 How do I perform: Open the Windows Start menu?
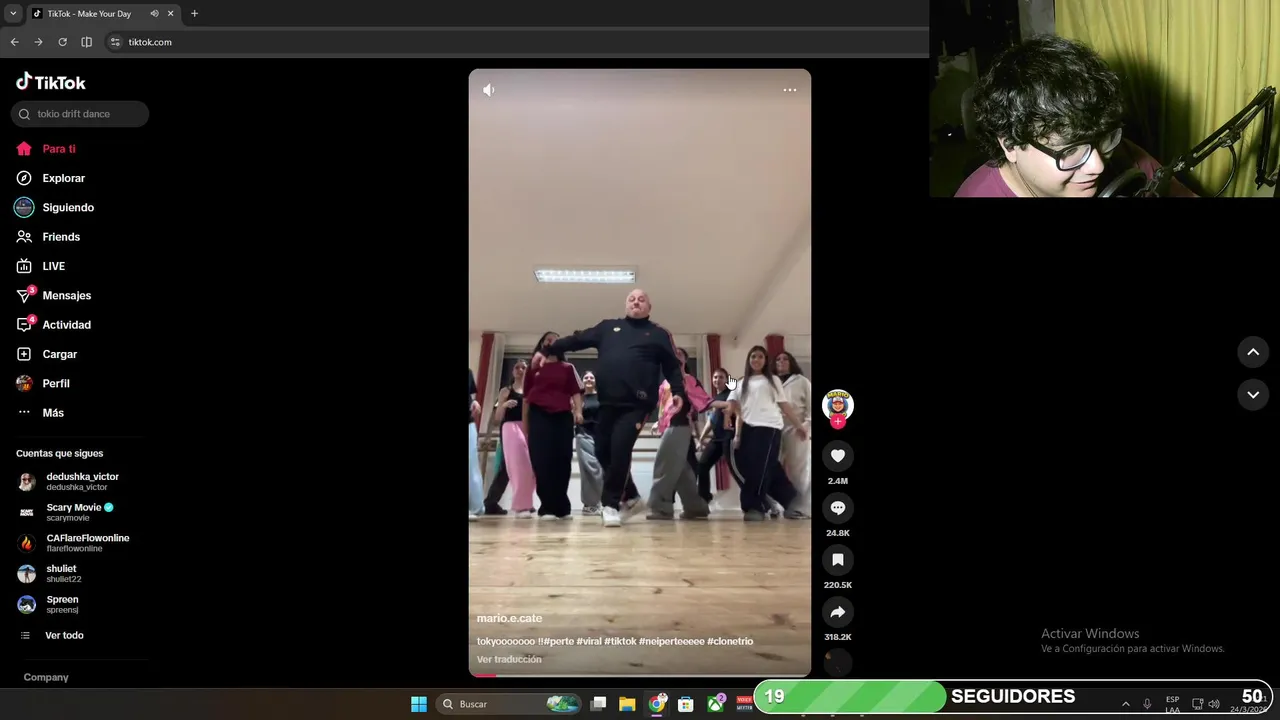(419, 704)
